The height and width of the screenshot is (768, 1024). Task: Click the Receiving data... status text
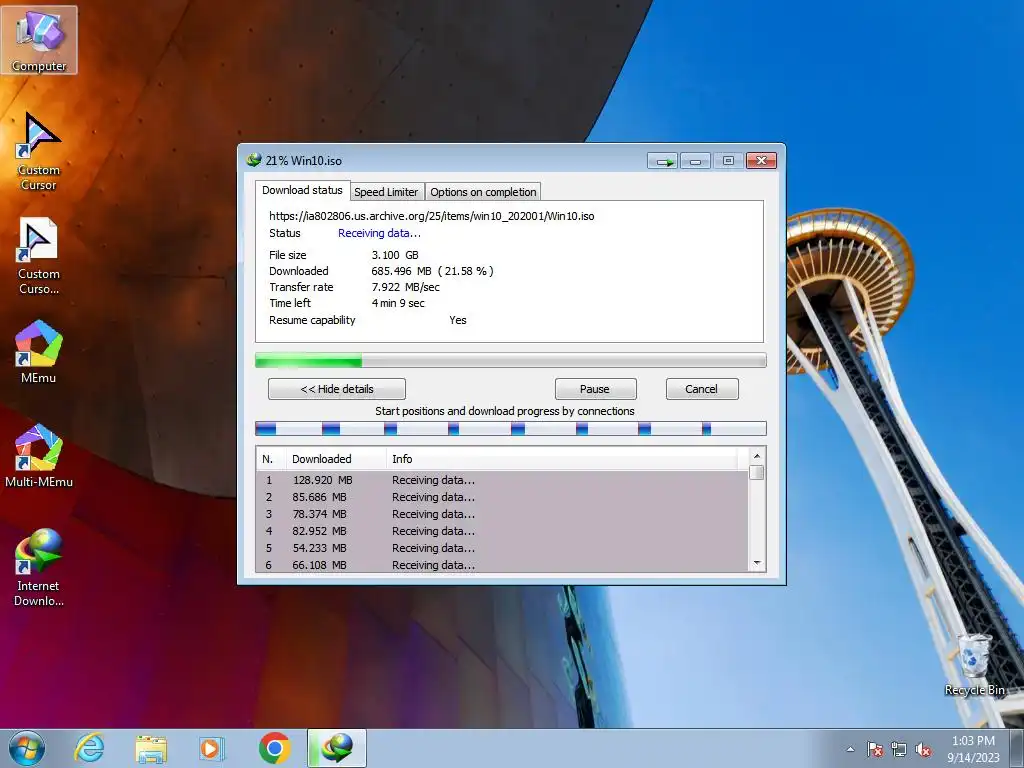[379, 233]
